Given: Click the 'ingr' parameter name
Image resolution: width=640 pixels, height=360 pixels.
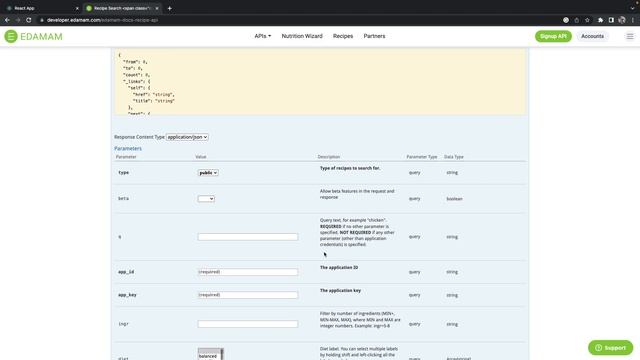Looking at the screenshot, I should pyautogui.click(x=123, y=324).
